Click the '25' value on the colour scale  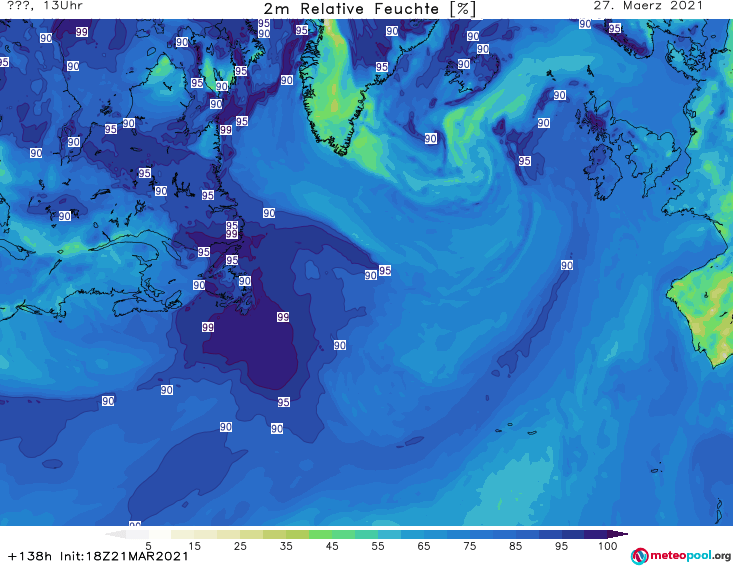coord(240,546)
